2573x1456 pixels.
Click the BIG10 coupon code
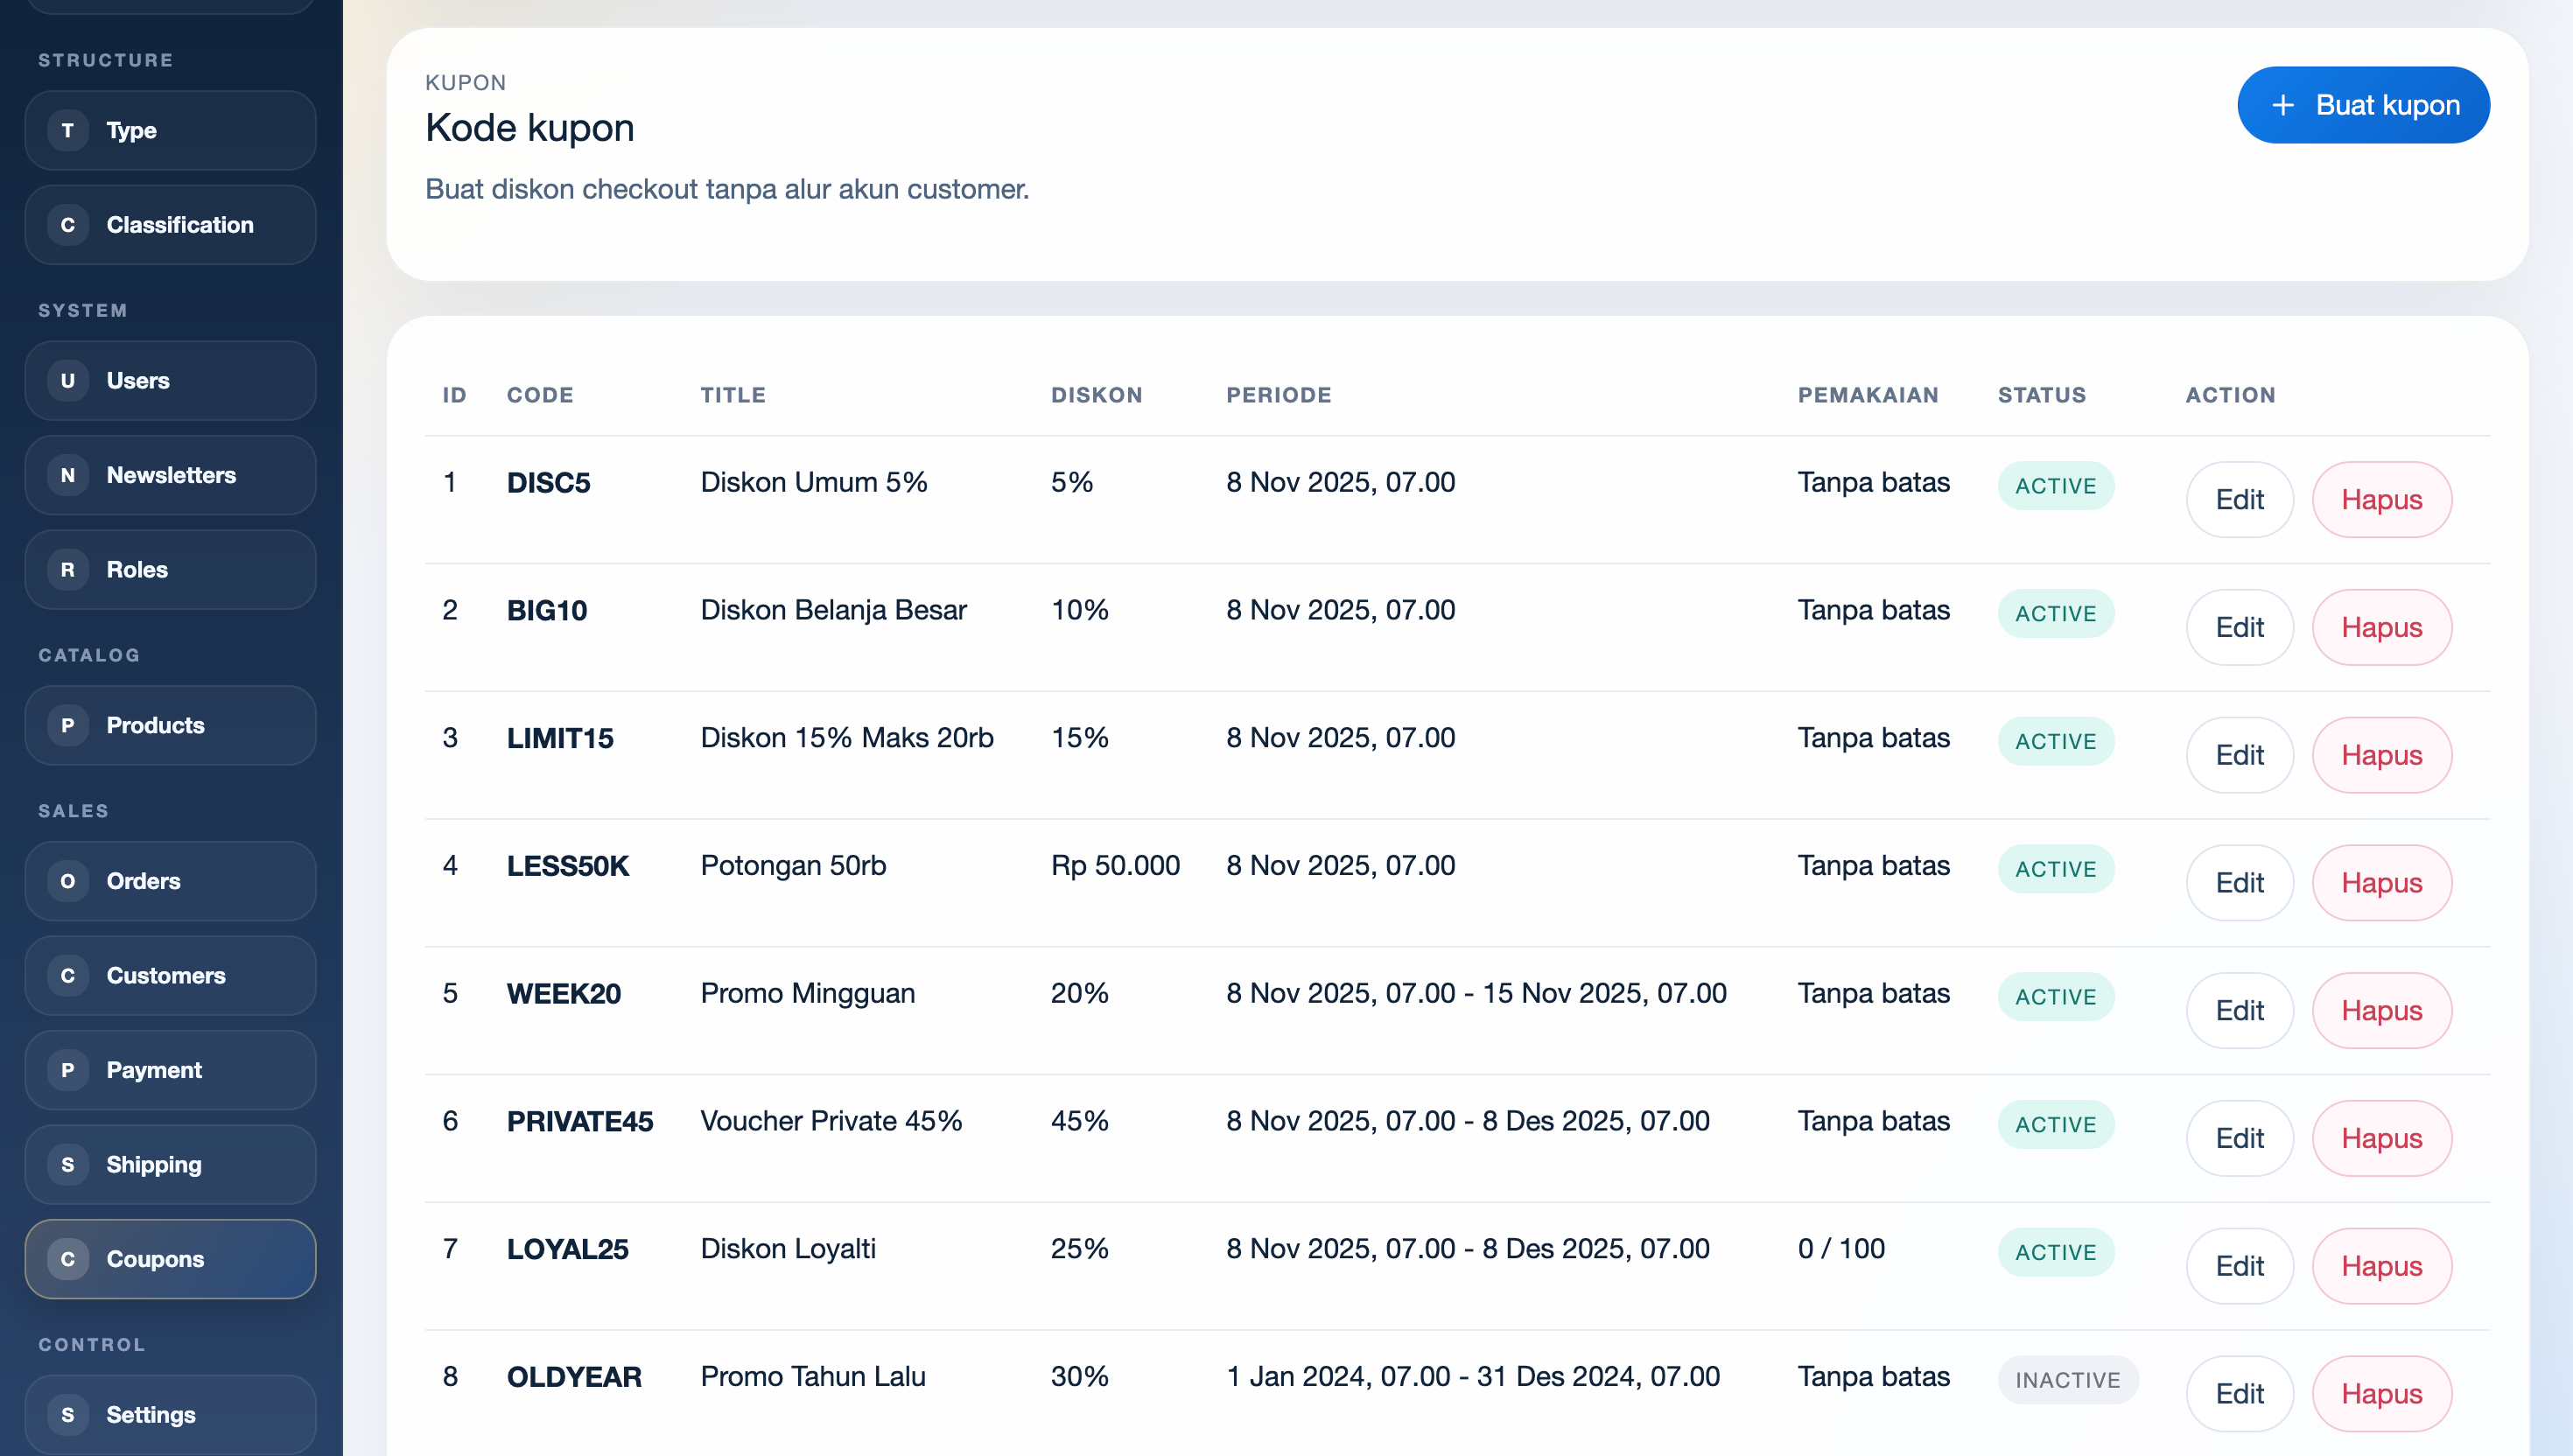coord(546,611)
